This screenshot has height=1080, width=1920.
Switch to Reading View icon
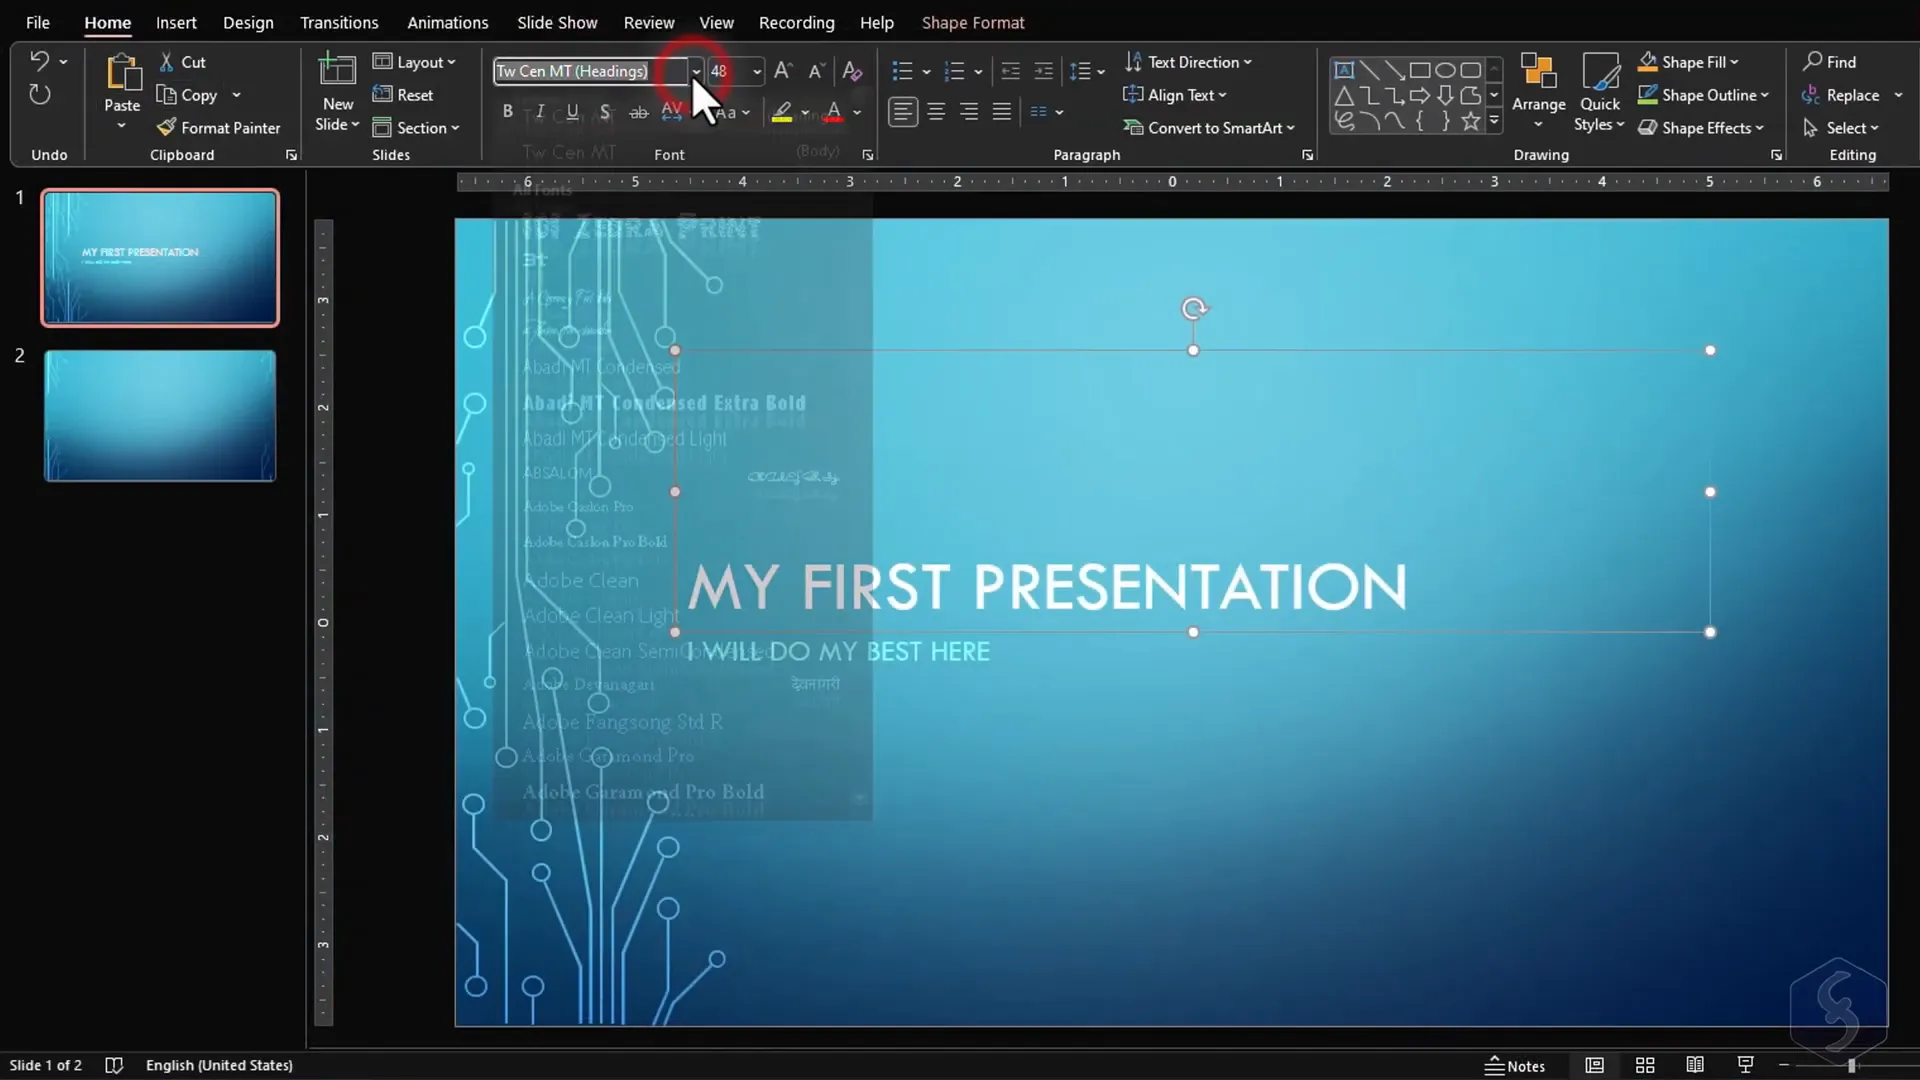pyautogui.click(x=1694, y=1065)
